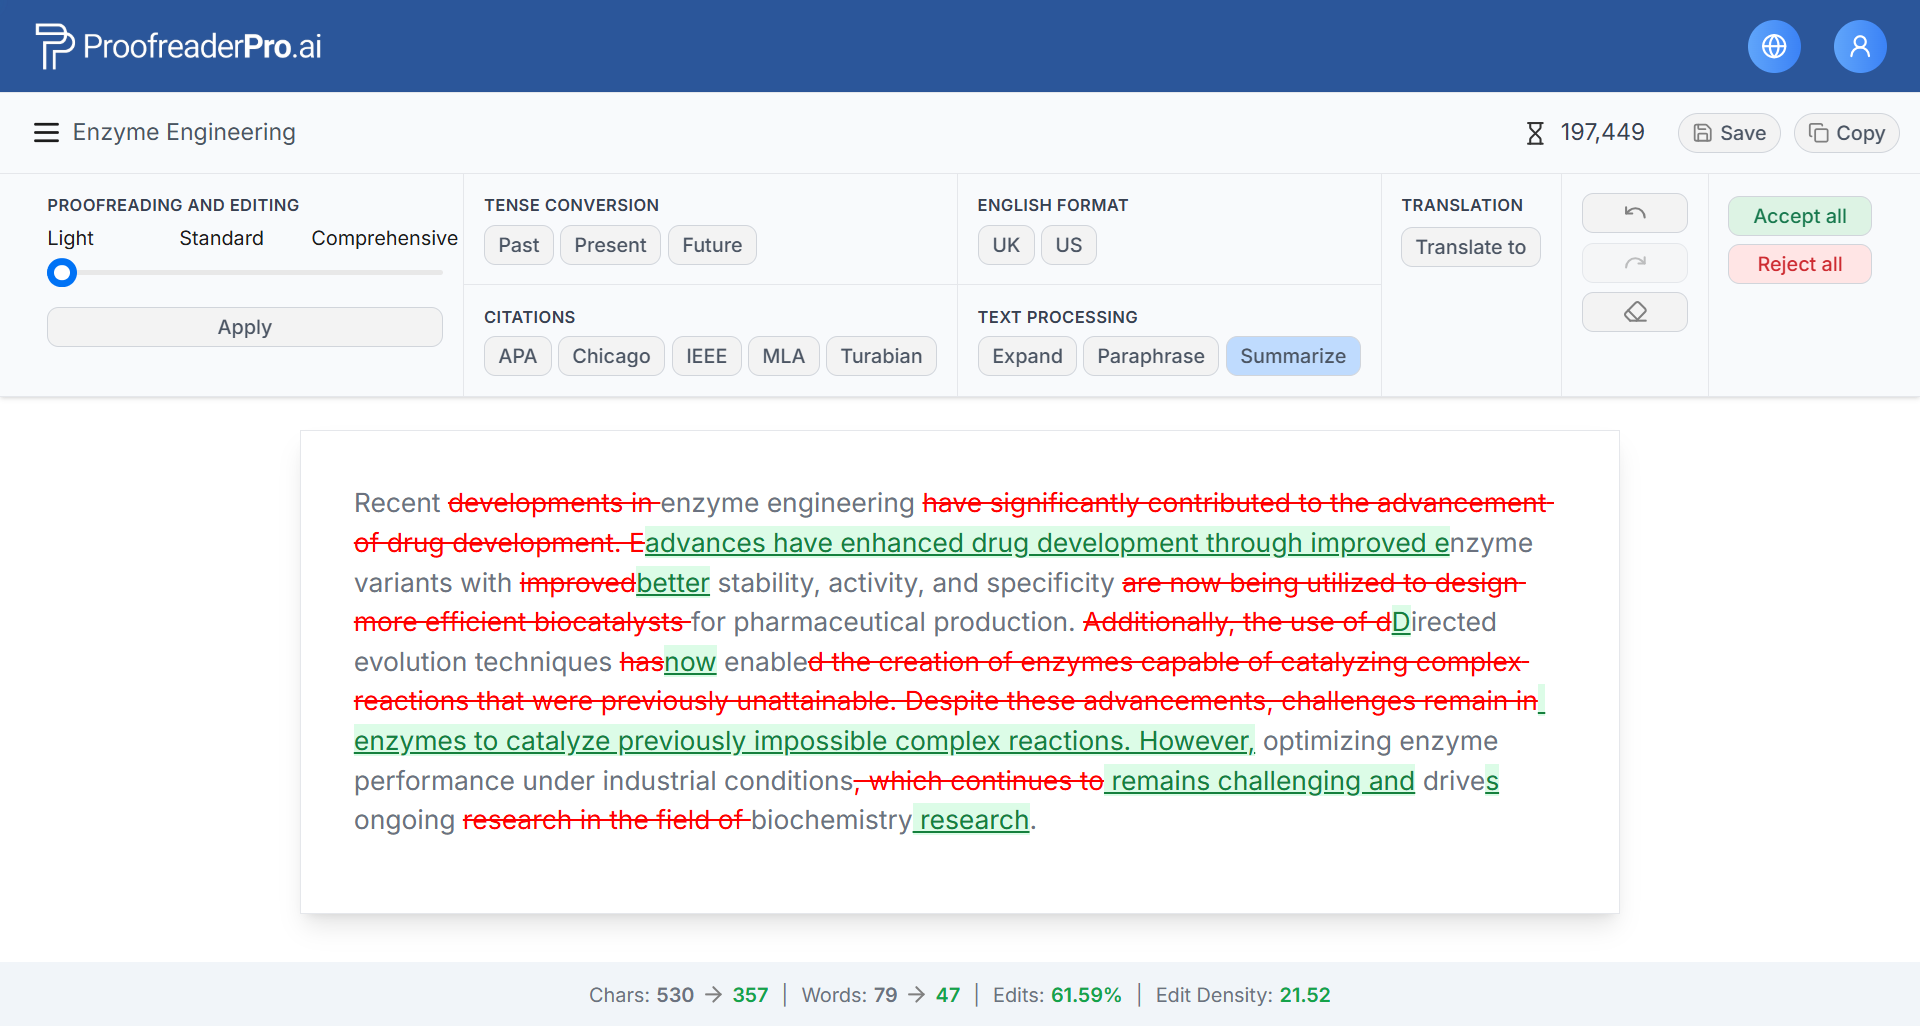Click the eraser clear-formatting button
Screen dimensions: 1920x1026
[x=1635, y=312]
